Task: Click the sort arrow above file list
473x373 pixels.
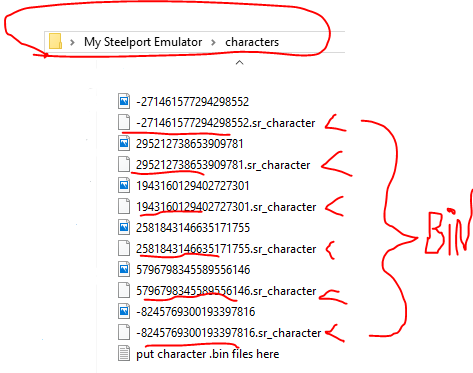Action: click(239, 62)
